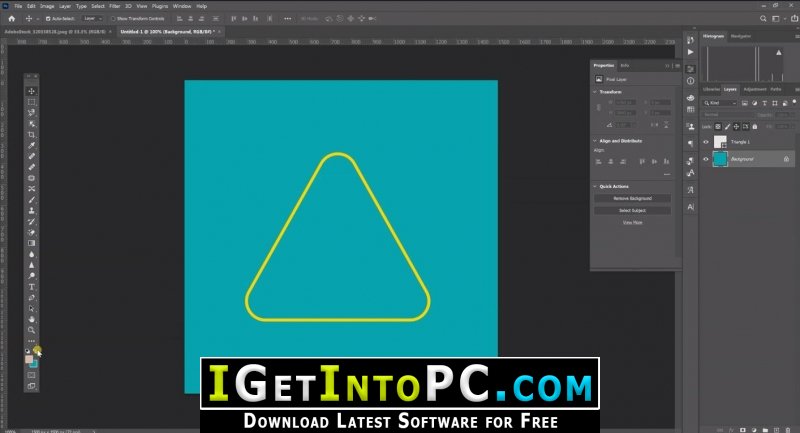Open the Edit Toolbar three-dot menu

32,341
